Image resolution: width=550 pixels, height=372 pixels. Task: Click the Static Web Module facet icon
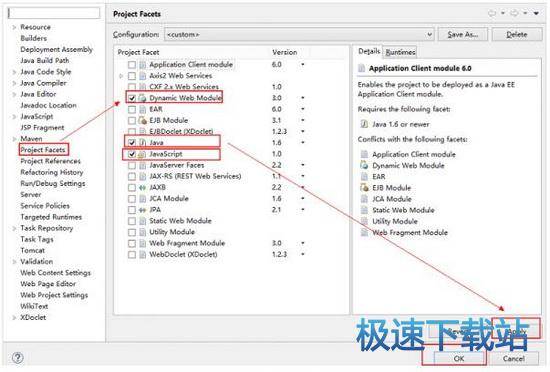point(142,221)
